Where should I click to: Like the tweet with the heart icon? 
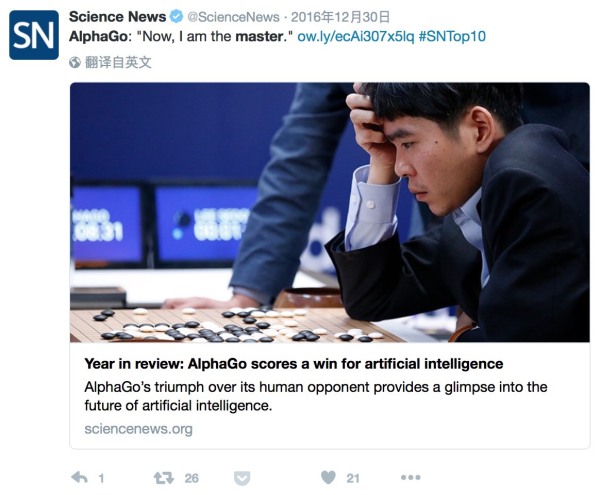point(328,477)
